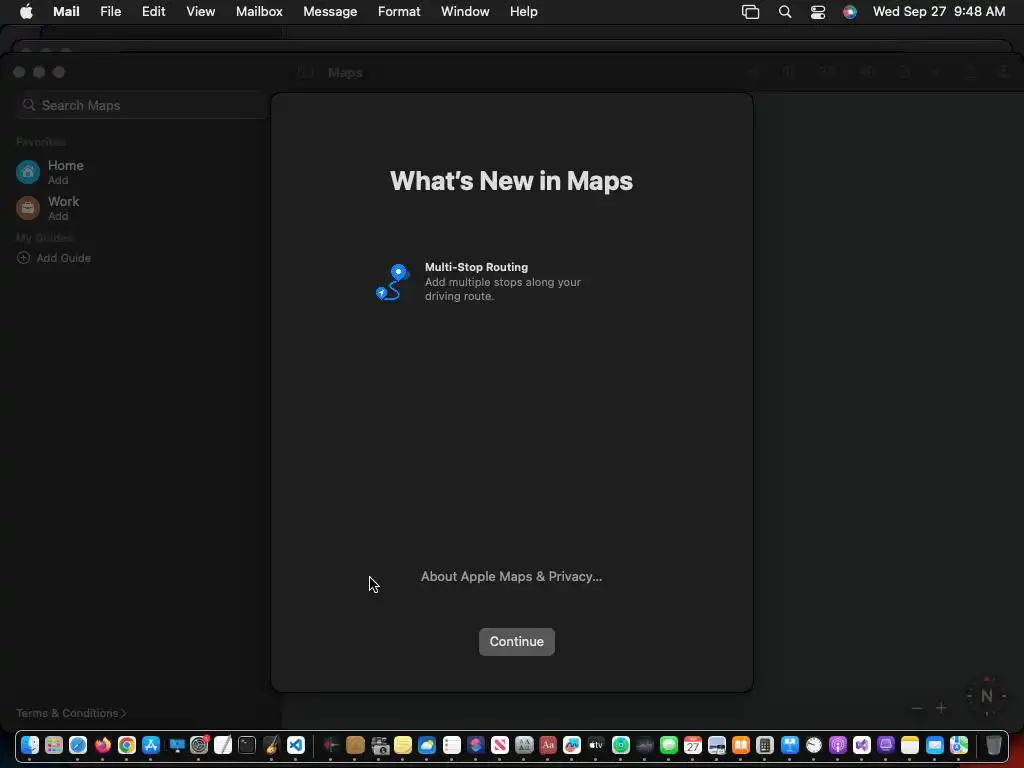Screen dimensions: 1024x768
Task: Click the Add Guide plus icon
Action: (x=23, y=257)
